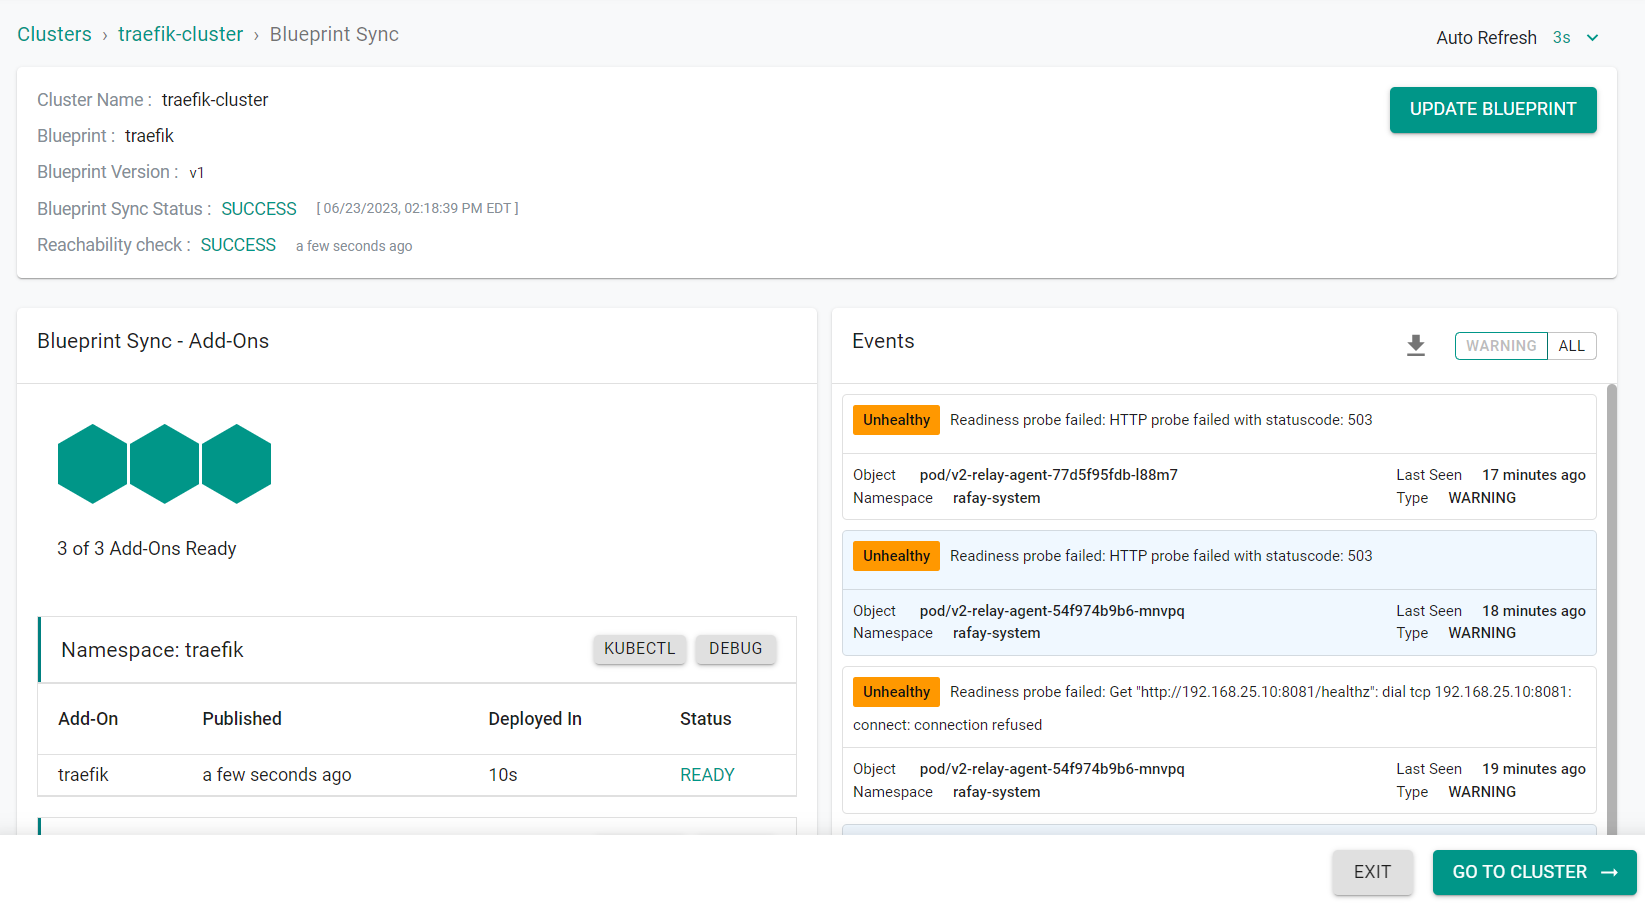The image size is (1645, 905).
Task: Download the events log
Action: tap(1415, 346)
